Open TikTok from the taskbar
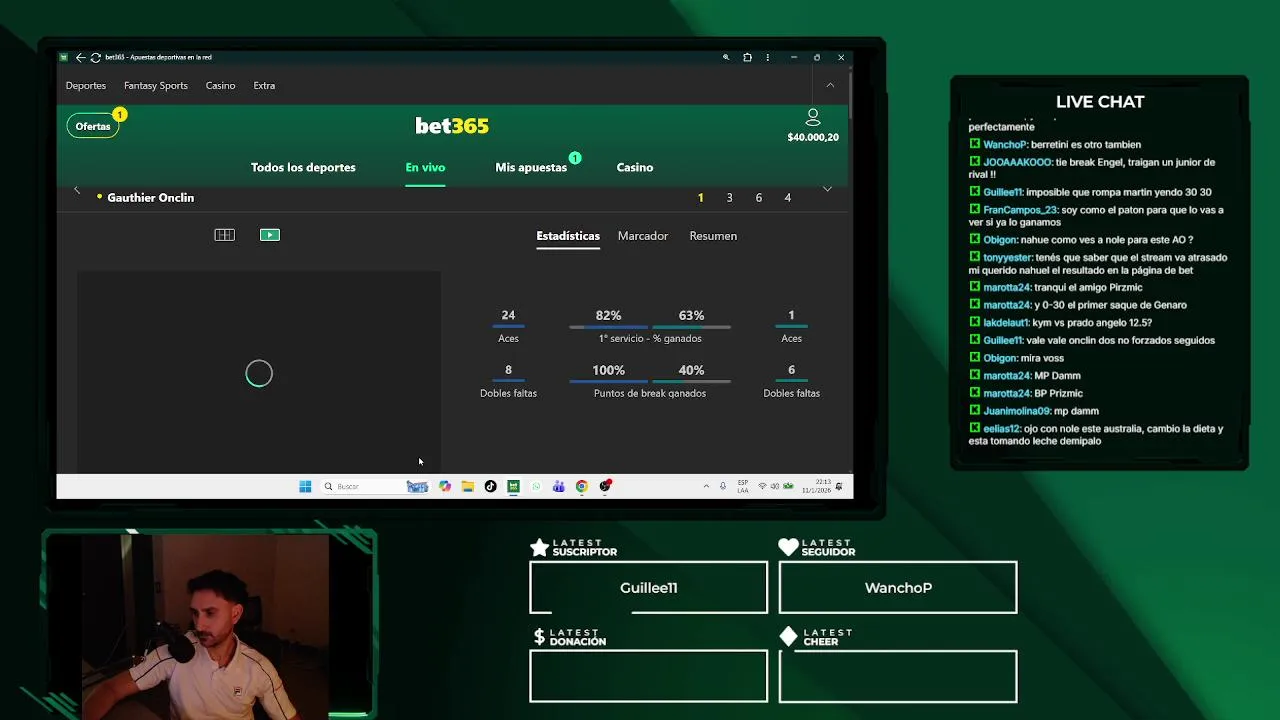 (490, 486)
